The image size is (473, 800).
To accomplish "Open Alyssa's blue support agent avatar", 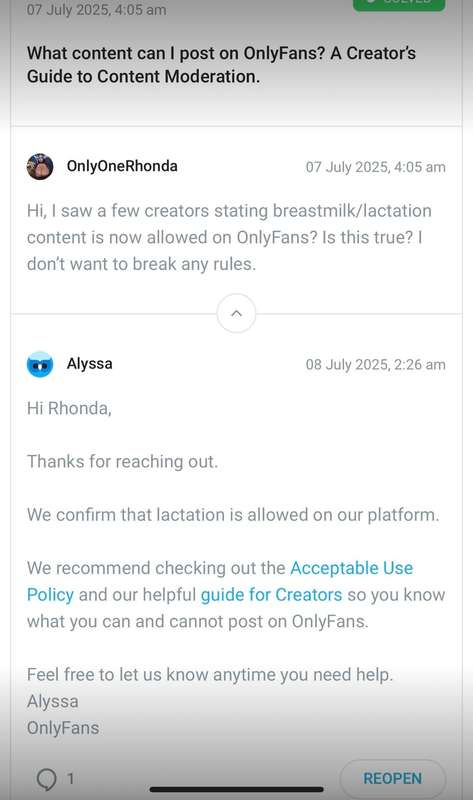I will point(40,364).
